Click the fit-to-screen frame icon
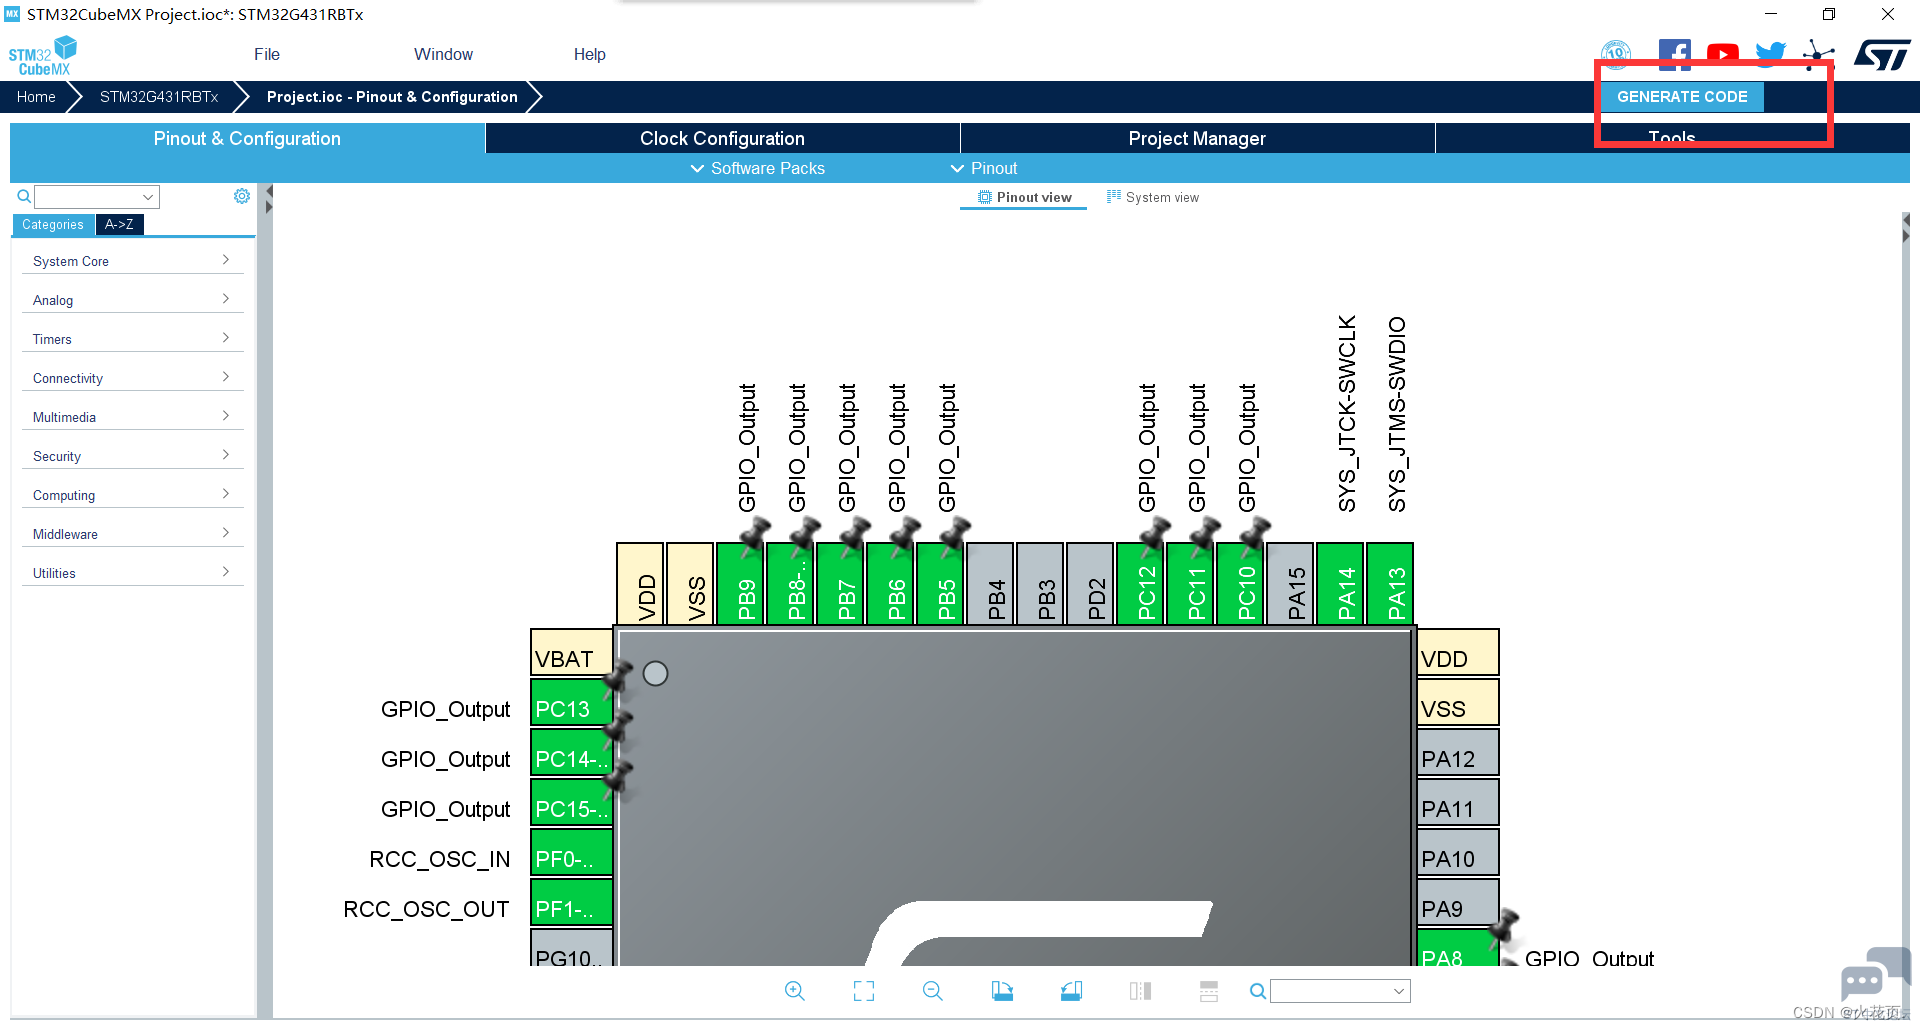 (864, 991)
